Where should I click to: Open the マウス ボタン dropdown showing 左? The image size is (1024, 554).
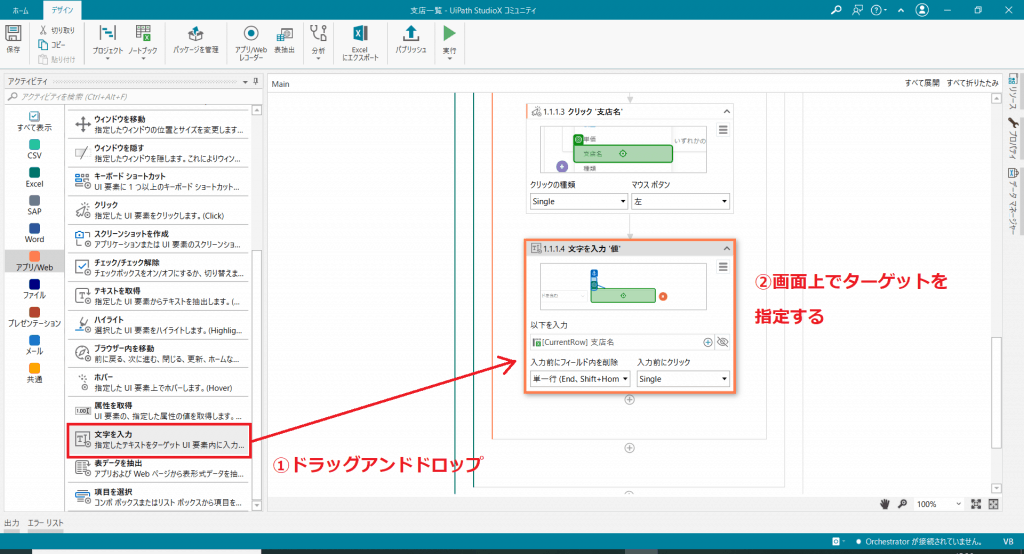[x=680, y=201]
